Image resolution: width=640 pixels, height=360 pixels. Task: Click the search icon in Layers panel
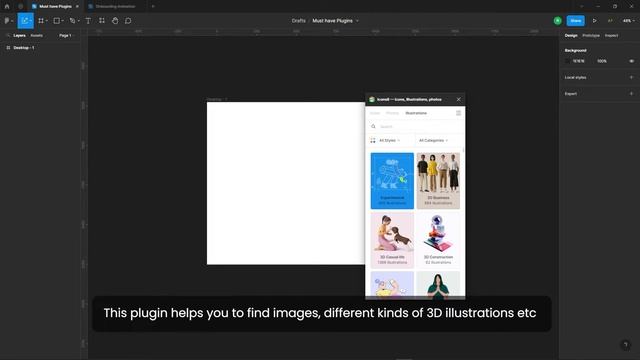(x=8, y=36)
